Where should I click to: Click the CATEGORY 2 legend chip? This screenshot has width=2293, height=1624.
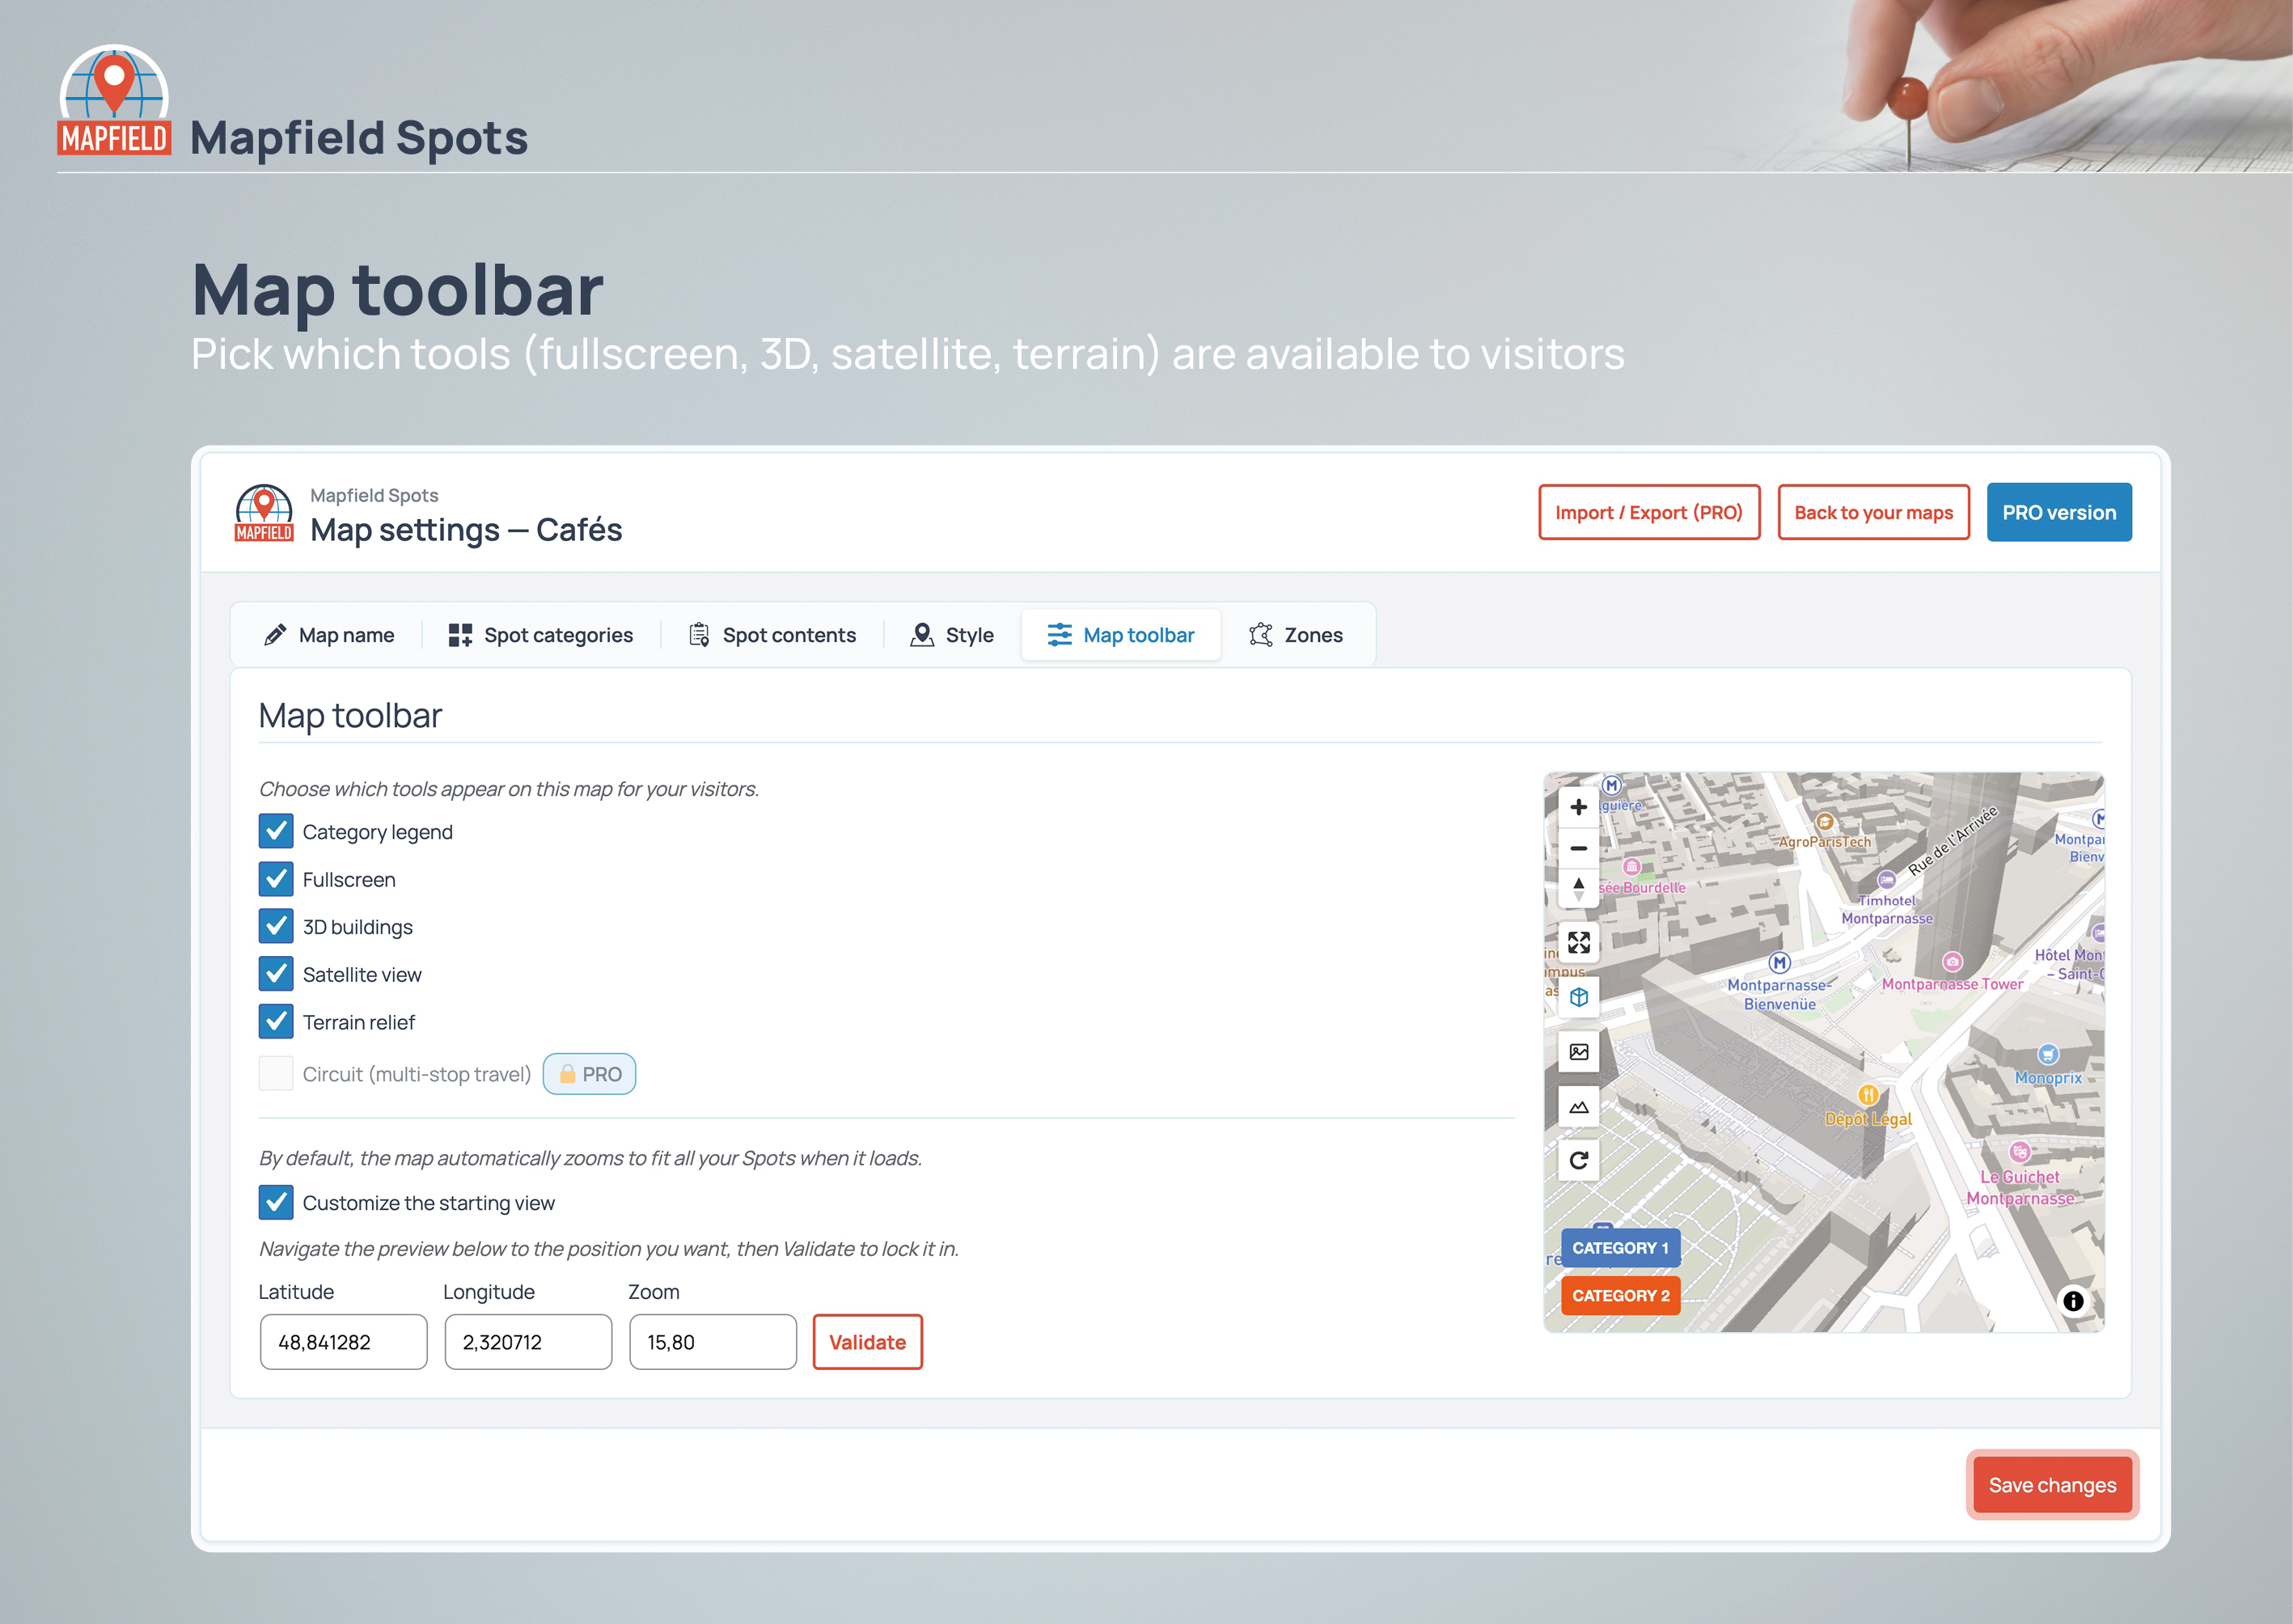[1620, 1296]
